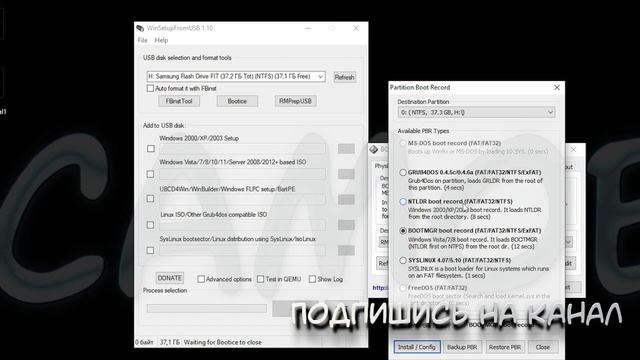640x360 pixels.
Task: Browse for the Linux ISO file
Action: pos(346,225)
